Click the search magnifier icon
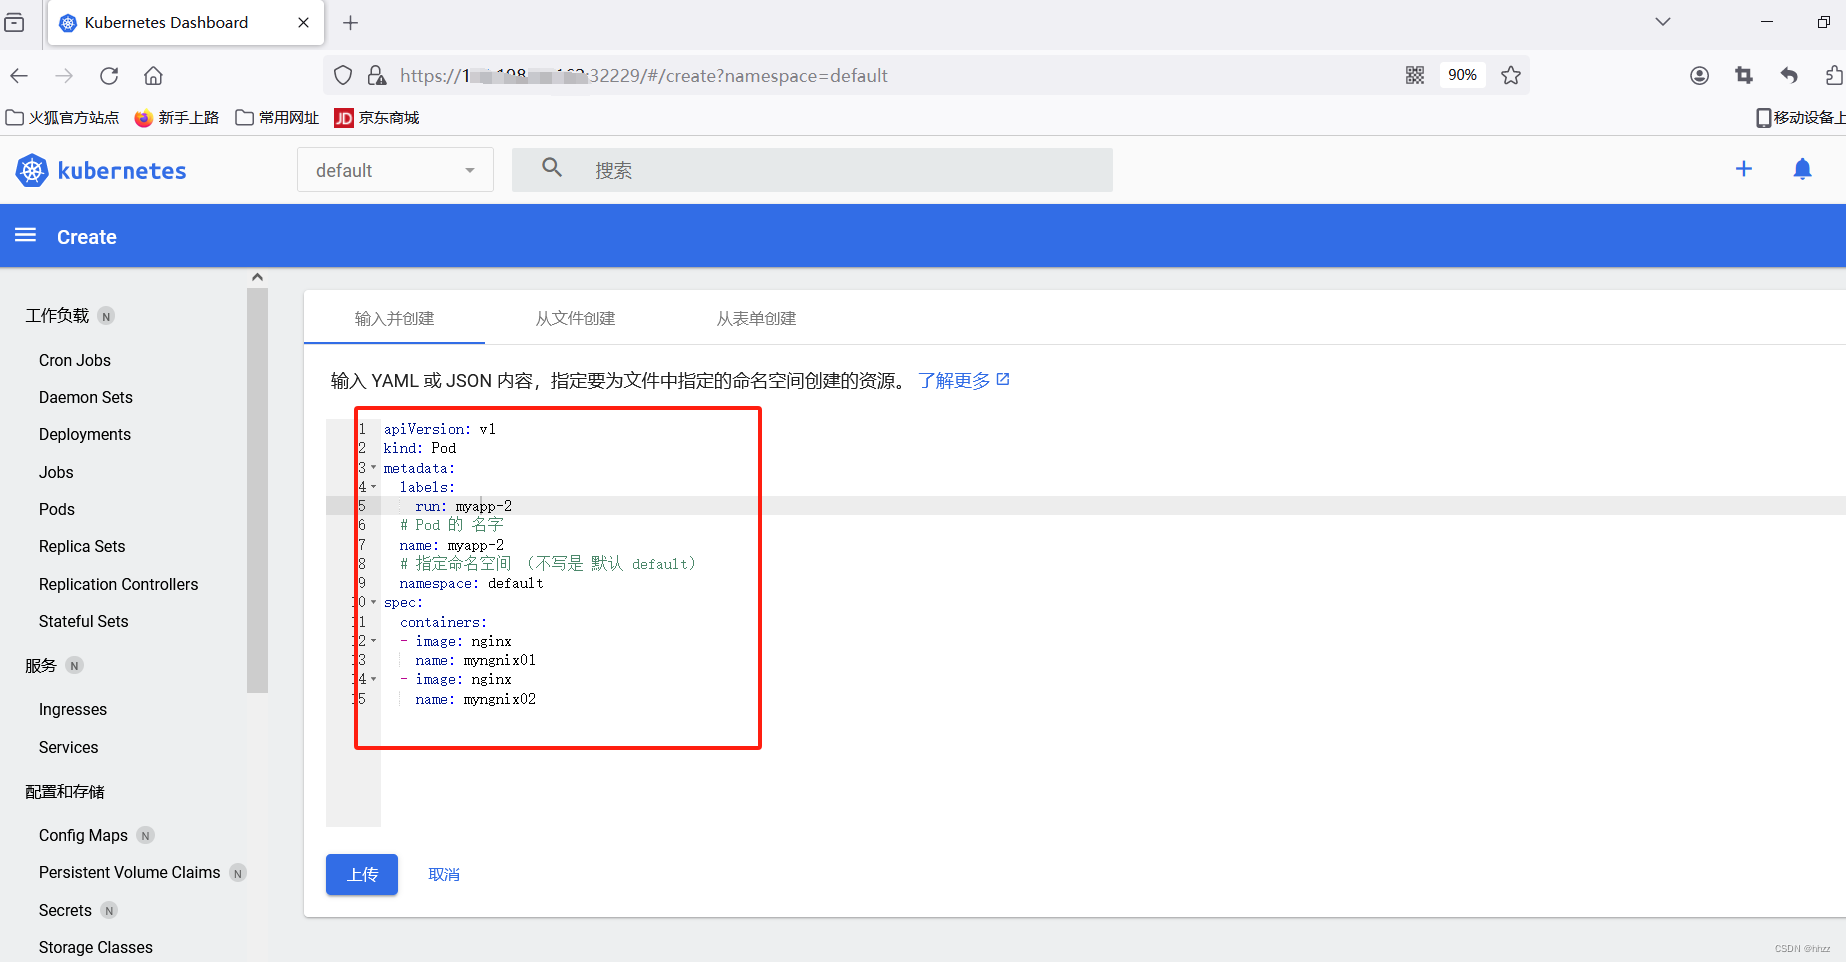Image resolution: width=1846 pixels, height=962 pixels. [x=552, y=168]
